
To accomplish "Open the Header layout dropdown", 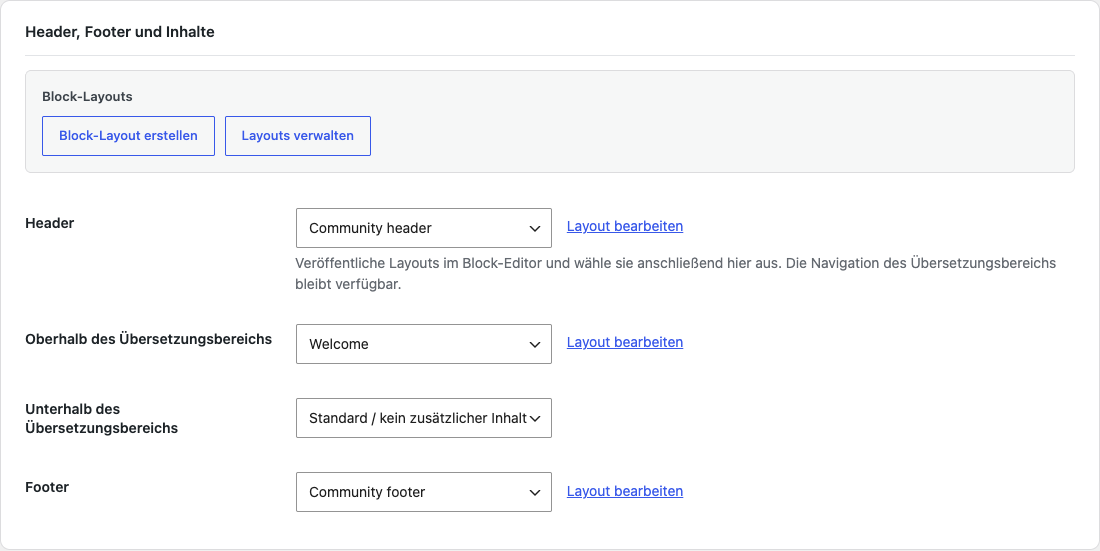I will point(424,228).
